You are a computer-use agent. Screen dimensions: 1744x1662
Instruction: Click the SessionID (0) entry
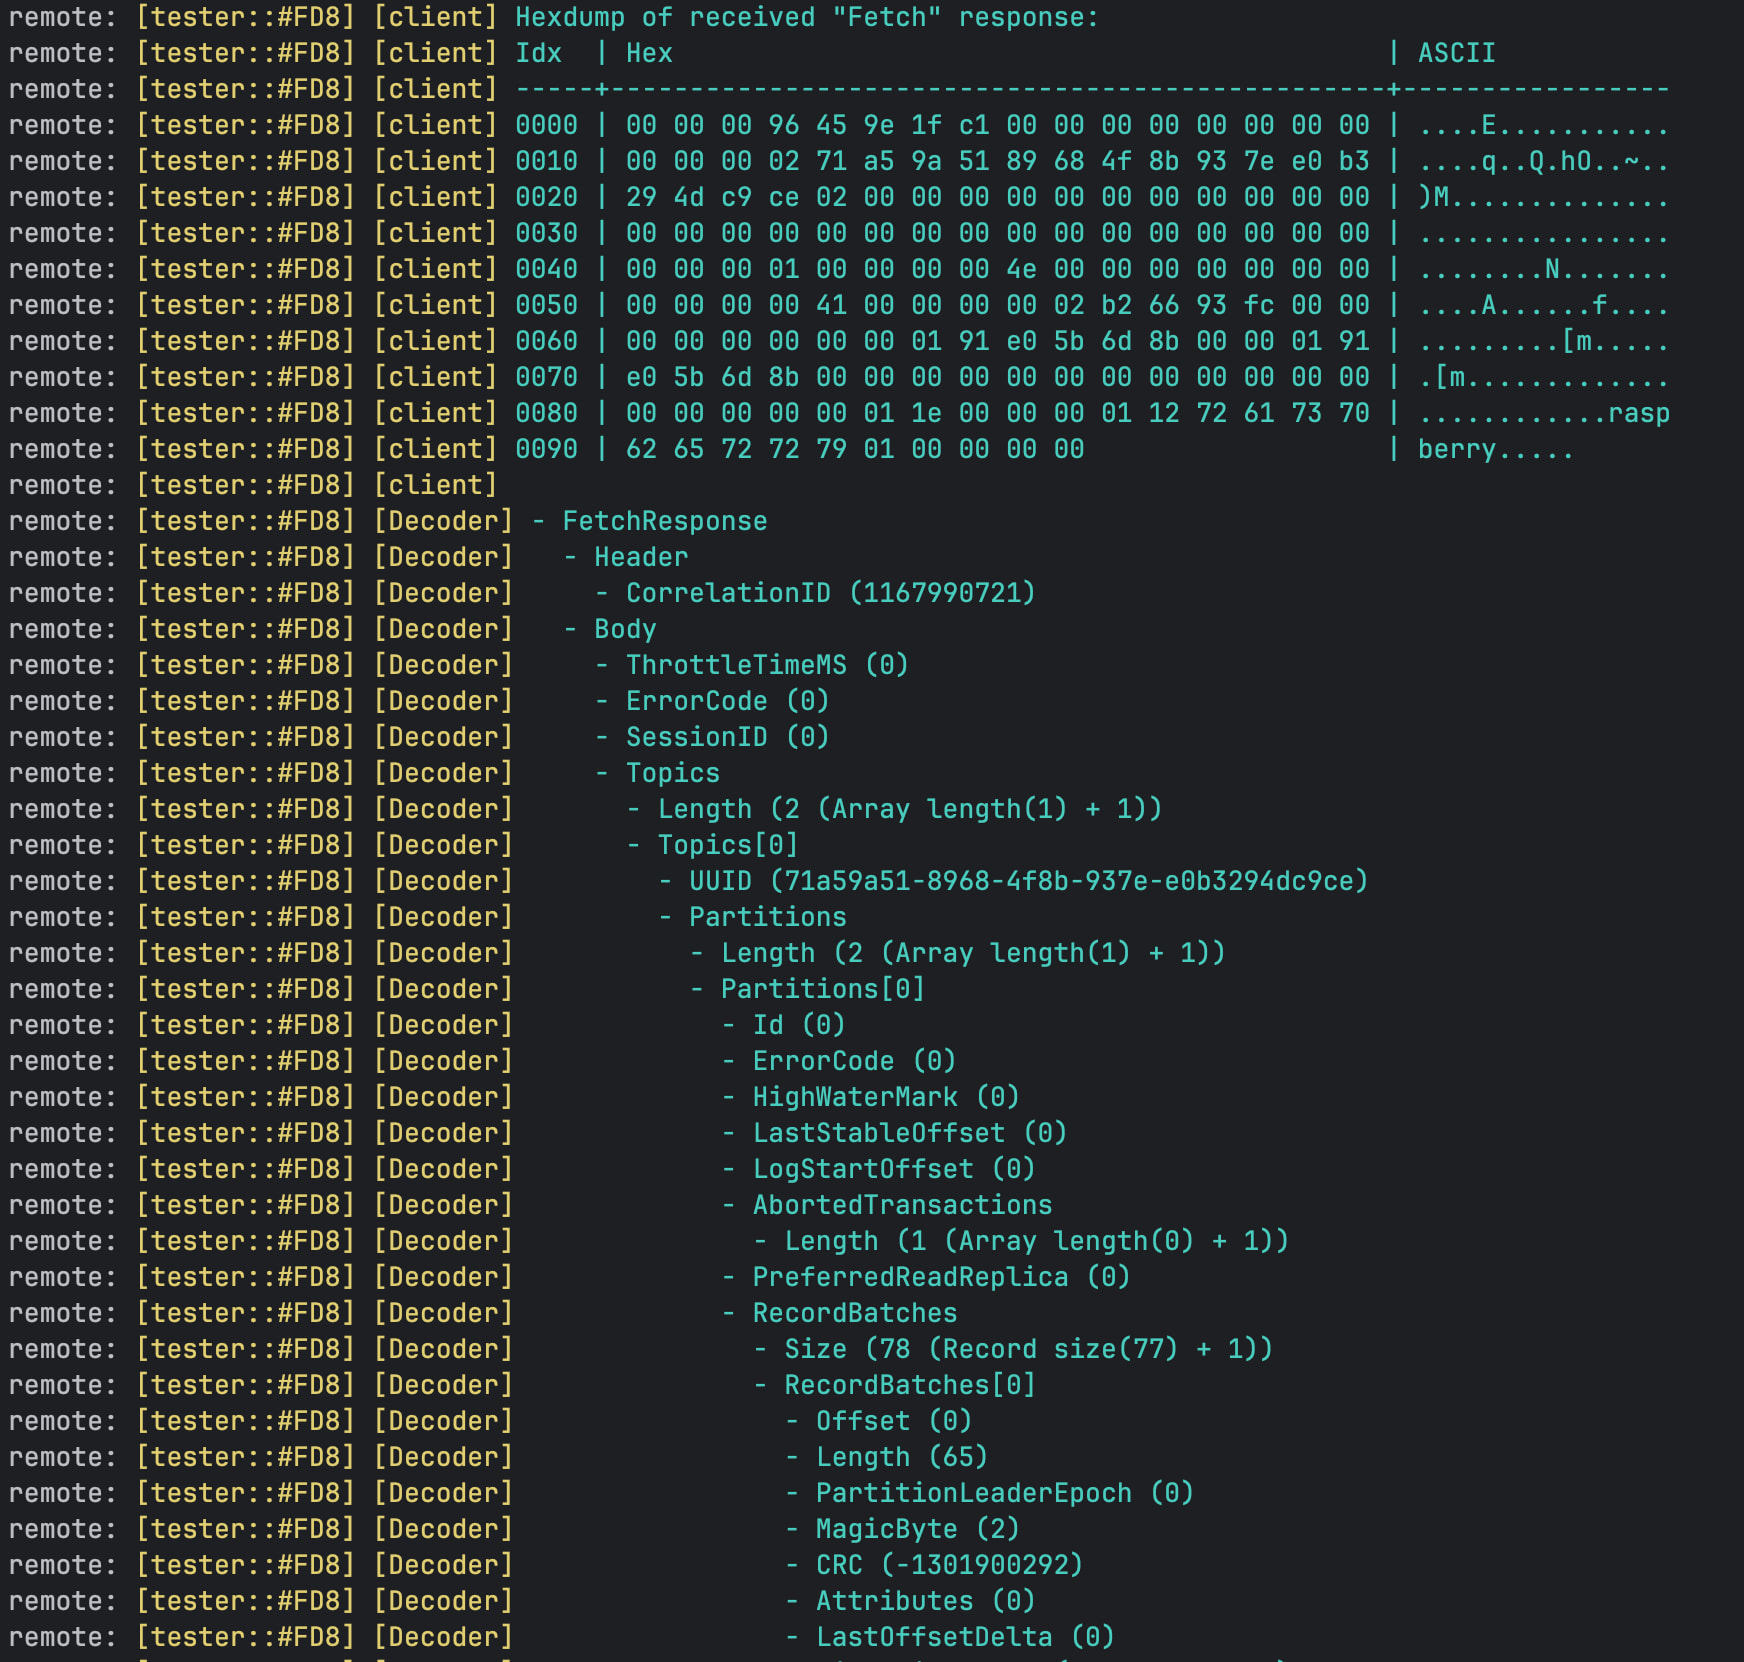[x=727, y=738]
